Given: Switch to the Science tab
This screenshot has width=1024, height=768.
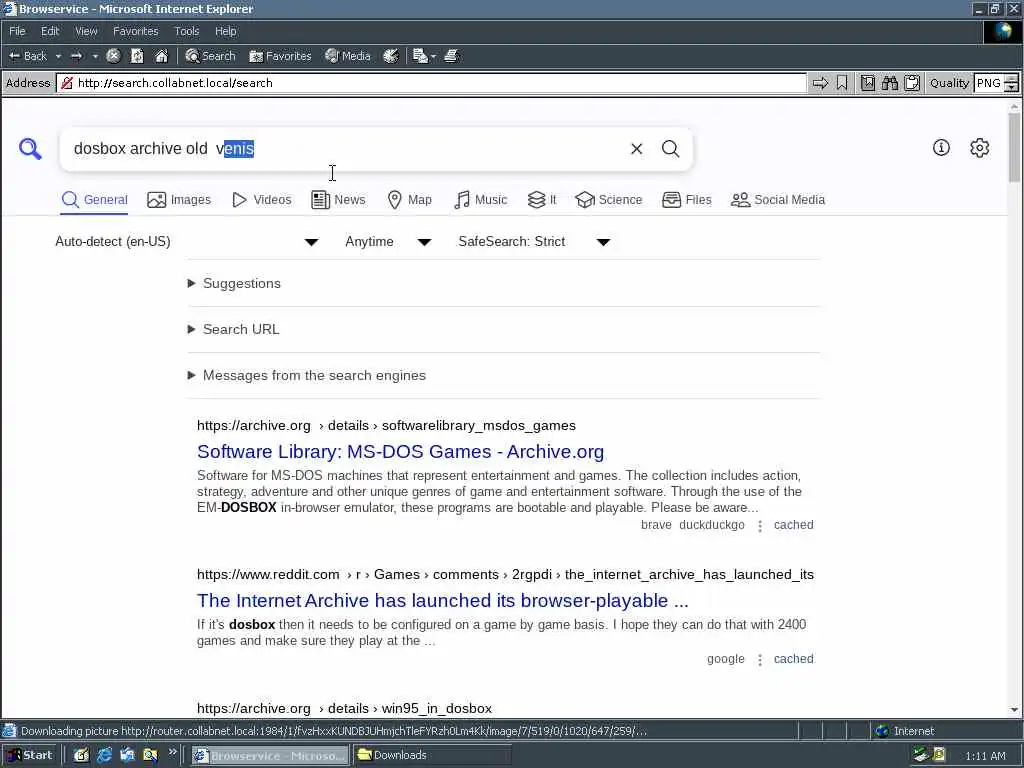Looking at the screenshot, I should [609, 200].
